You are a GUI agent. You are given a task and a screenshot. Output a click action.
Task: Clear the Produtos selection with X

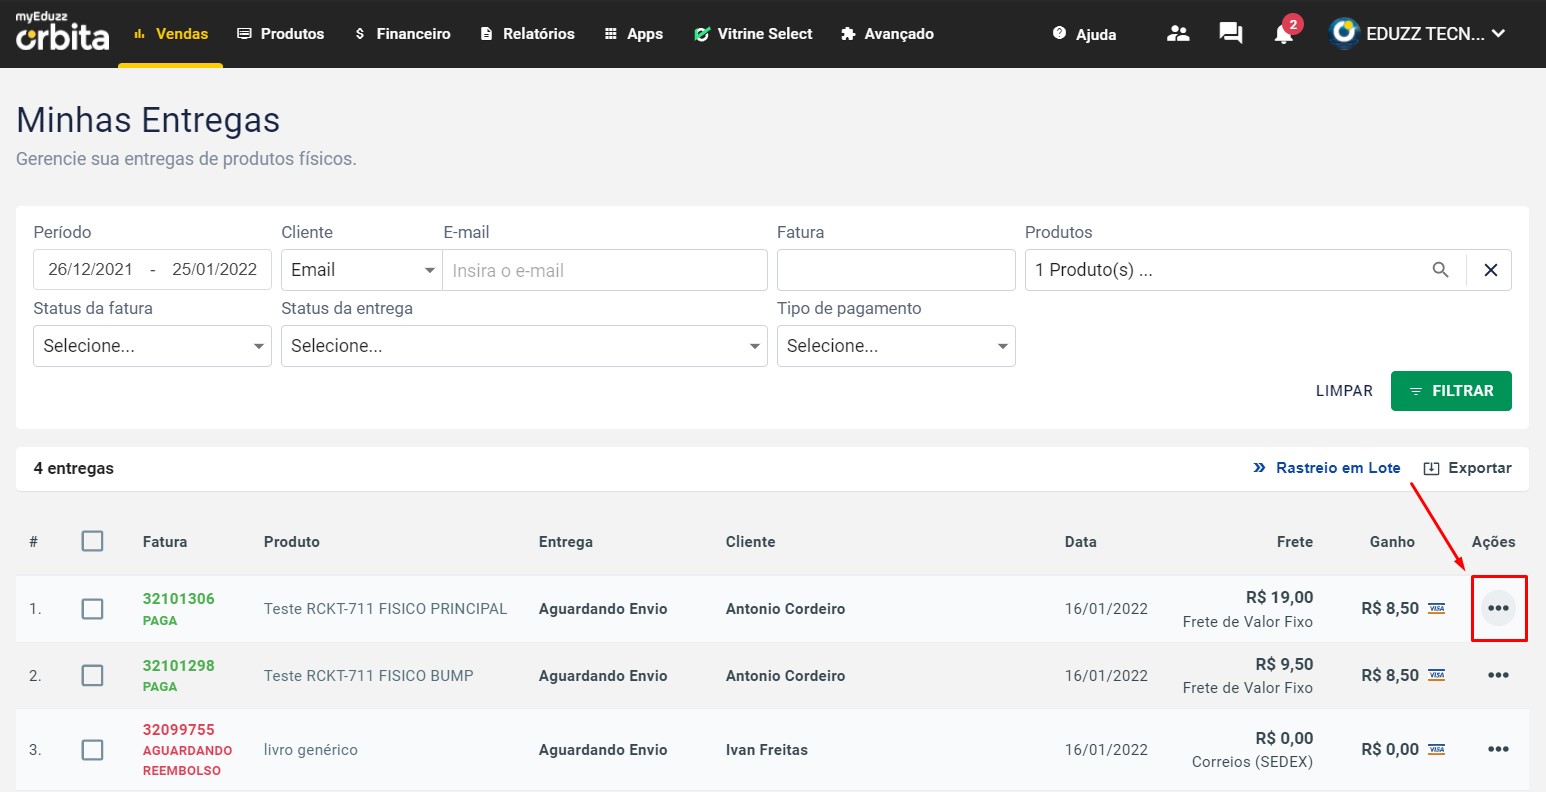coord(1490,270)
